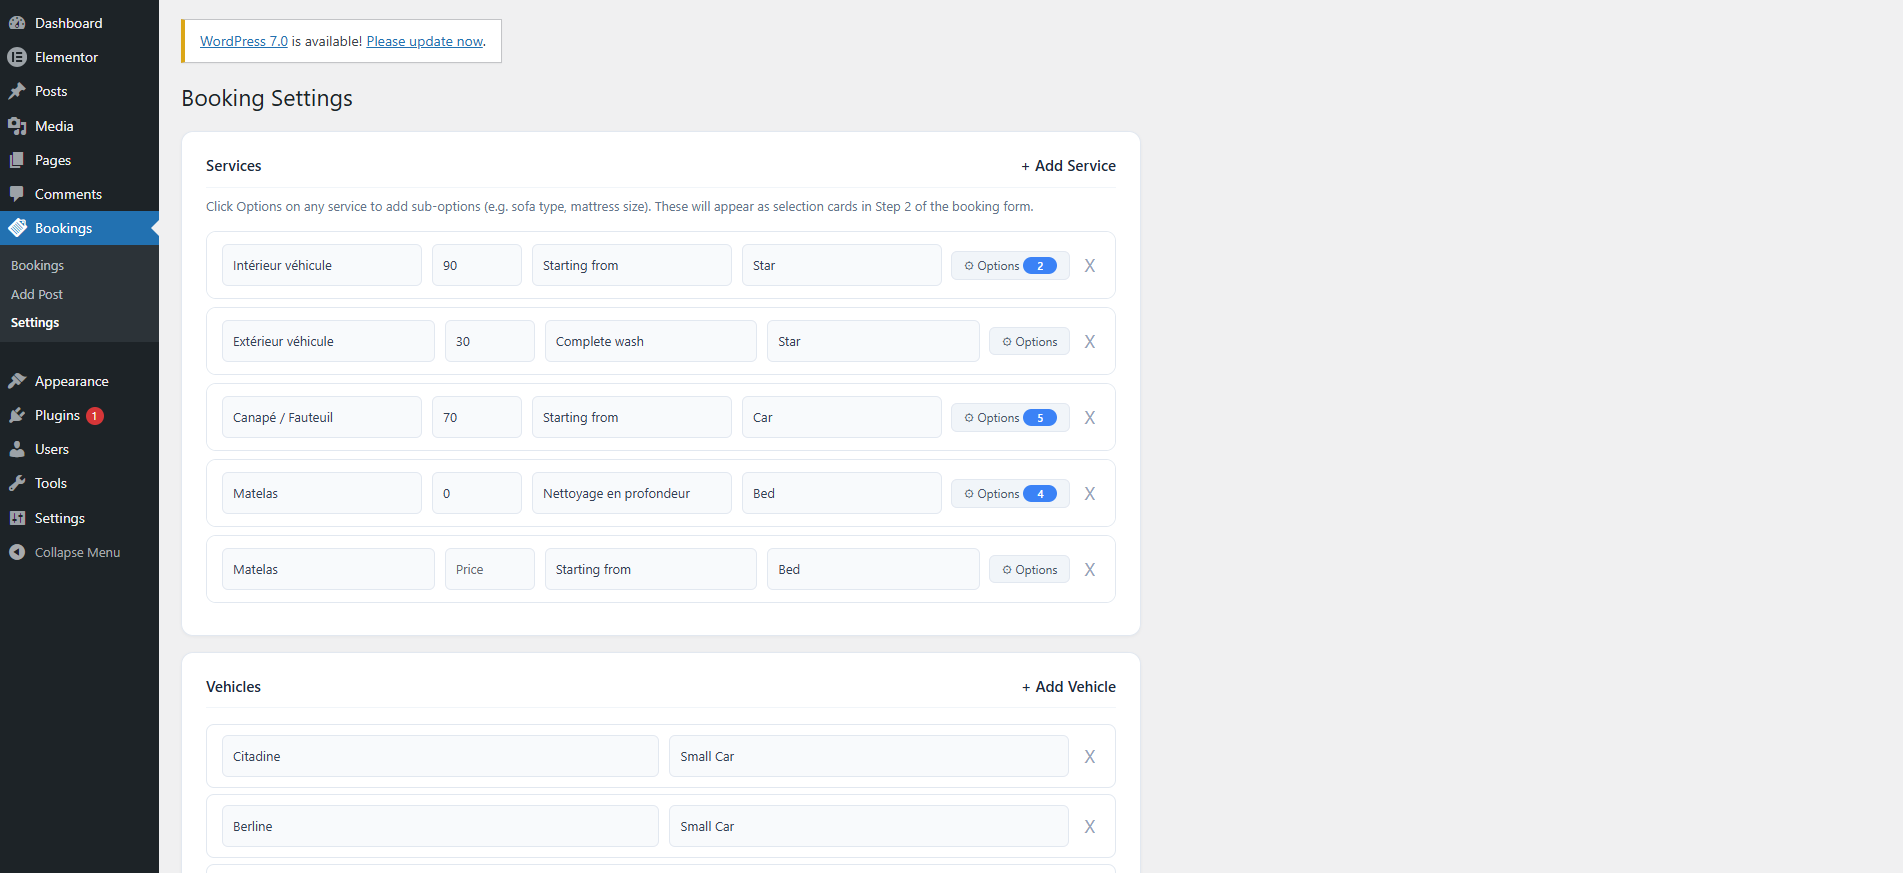Image resolution: width=1903 pixels, height=873 pixels.
Task: Edit the Nettoyage en profondeur field
Action: click(x=632, y=493)
